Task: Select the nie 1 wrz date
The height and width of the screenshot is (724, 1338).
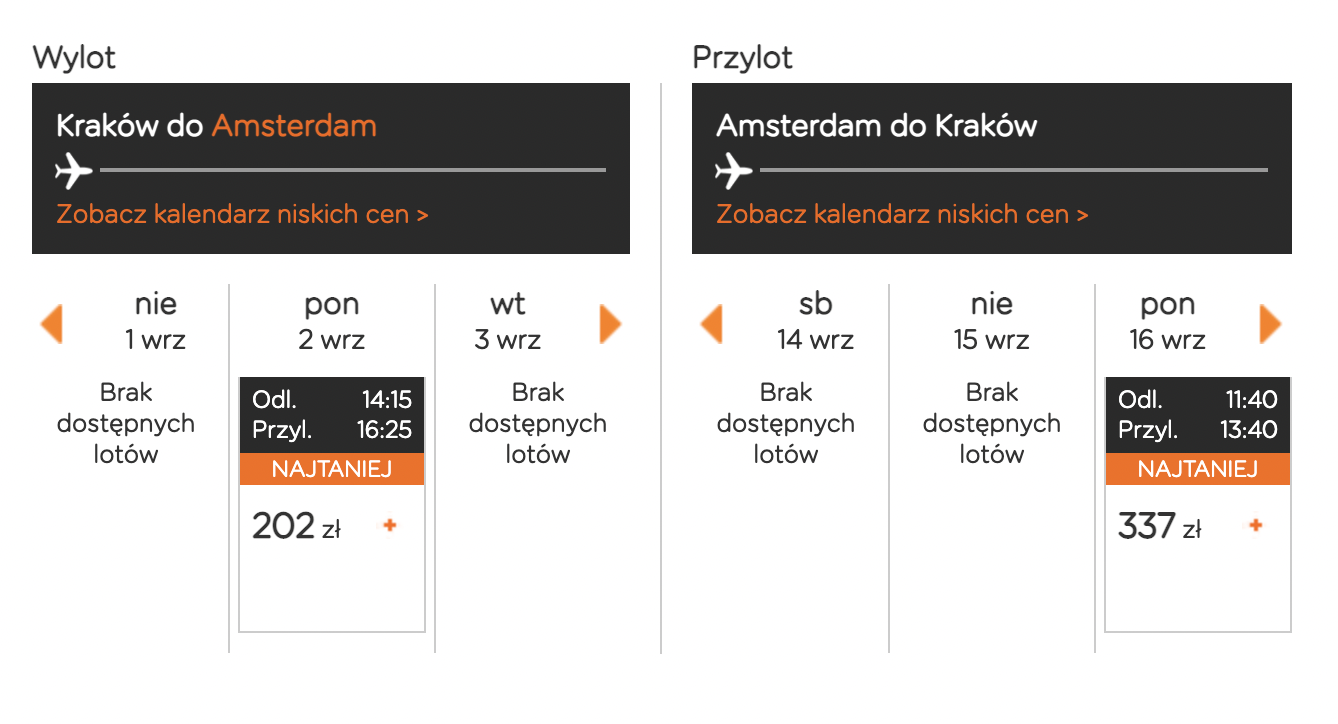Action: (x=155, y=321)
